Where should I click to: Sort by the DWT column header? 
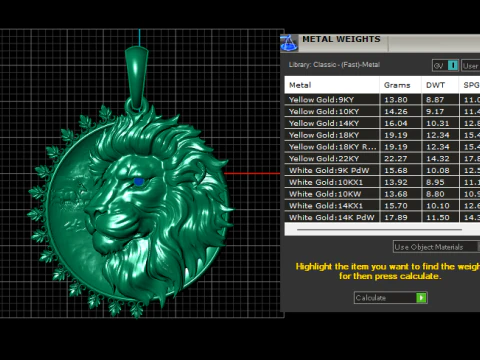coord(440,85)
